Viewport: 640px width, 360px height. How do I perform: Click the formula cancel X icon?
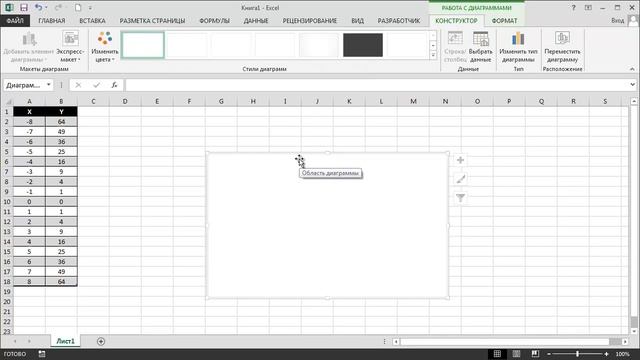point(78,85)
